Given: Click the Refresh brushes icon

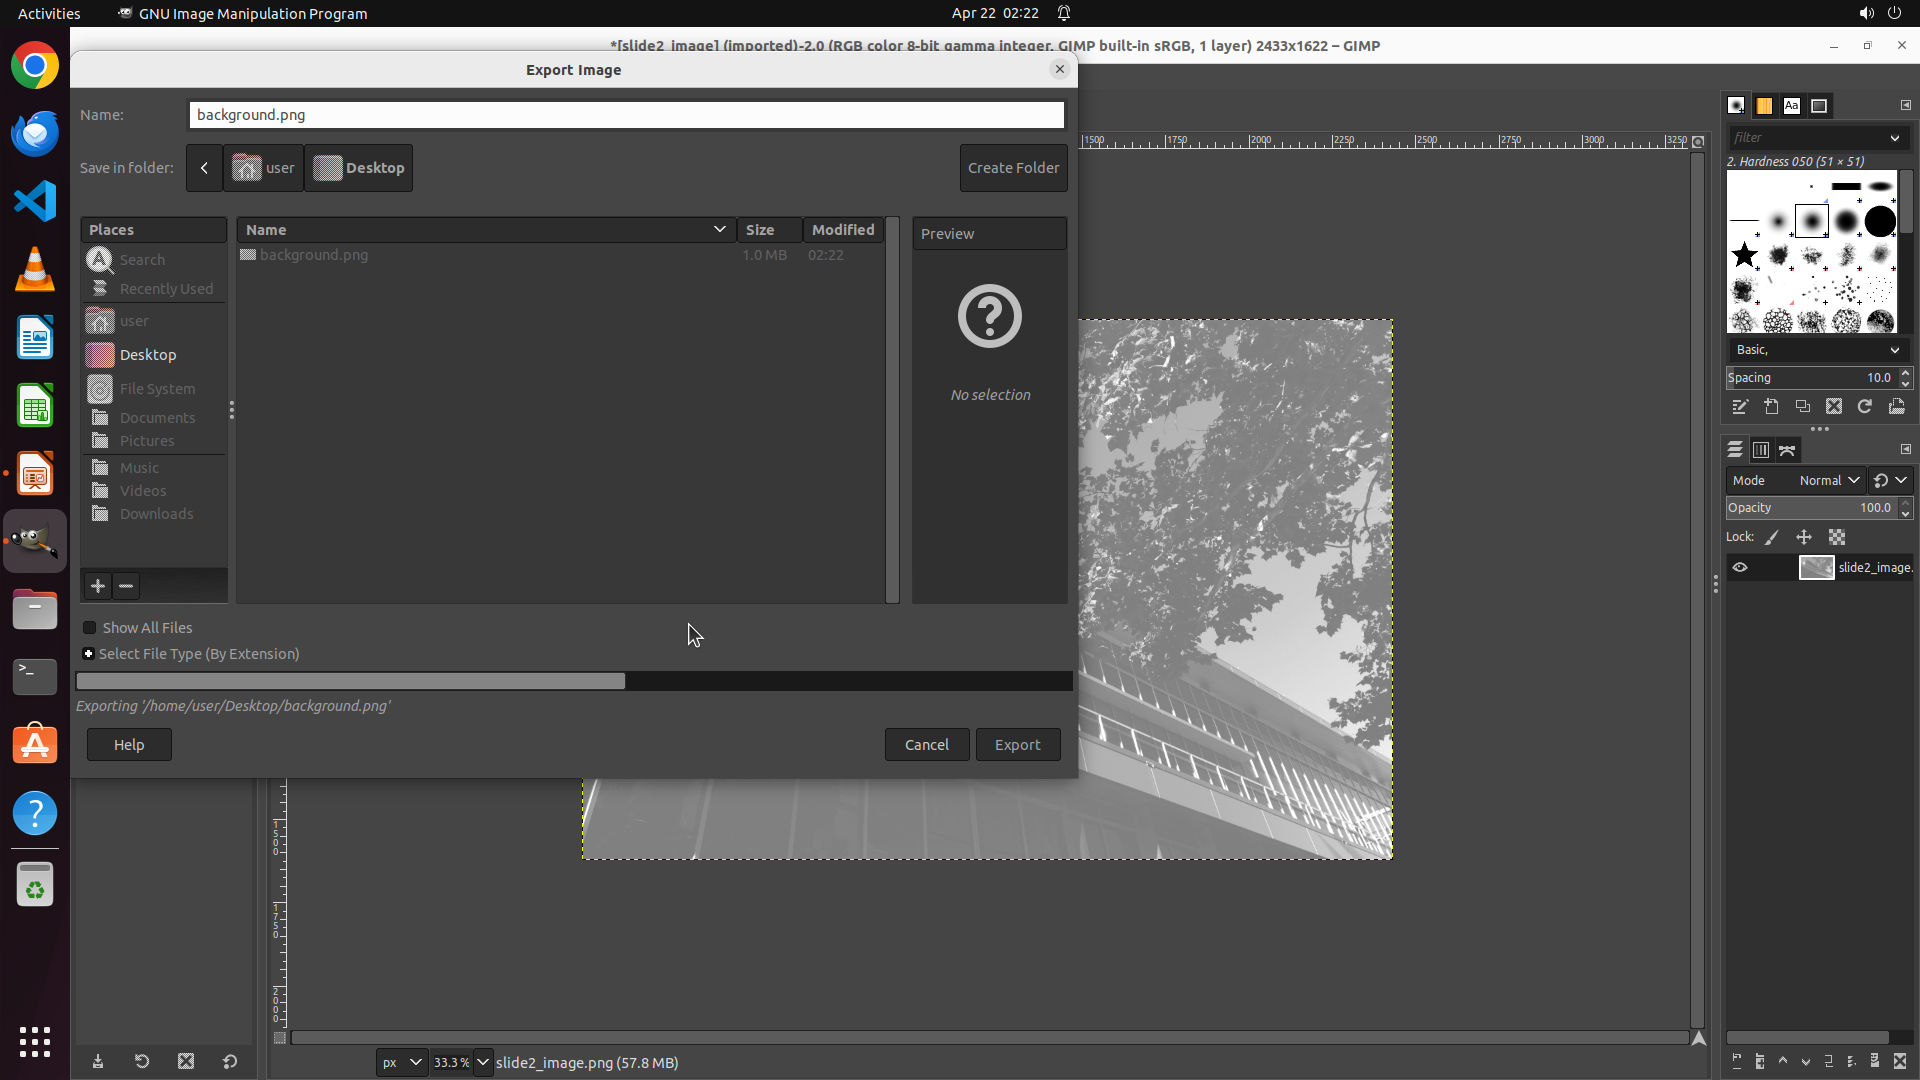Looking at the screenshot, I should coord(1865,407).
